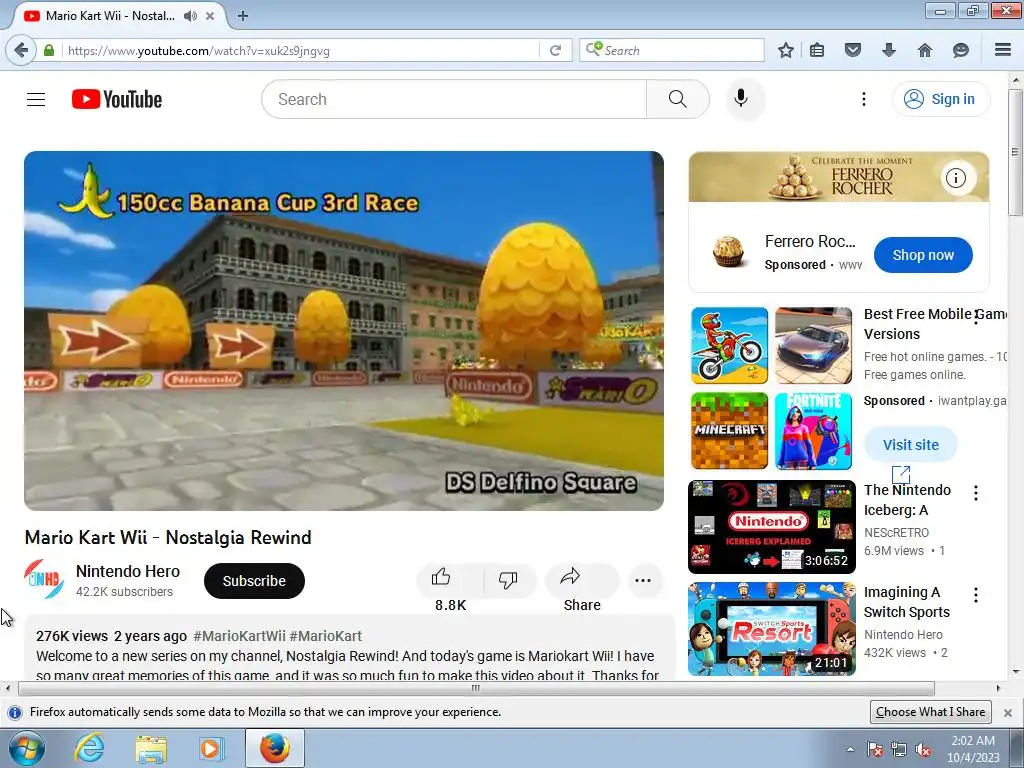
Task: Share the Mario Kart Wii video
Action: click(582, 581)
